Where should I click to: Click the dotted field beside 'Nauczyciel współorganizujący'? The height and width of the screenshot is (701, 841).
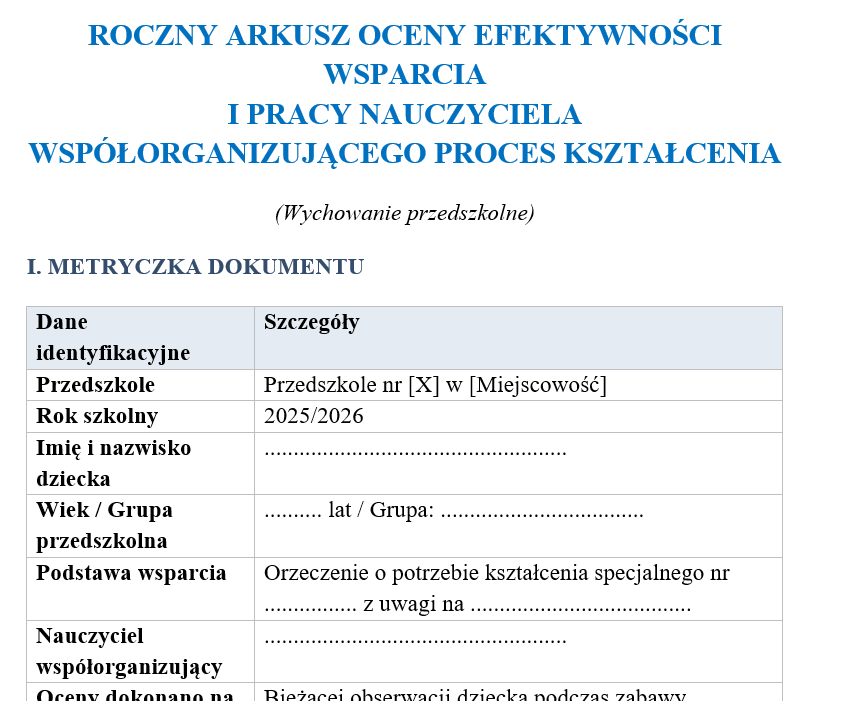point(415,639)
